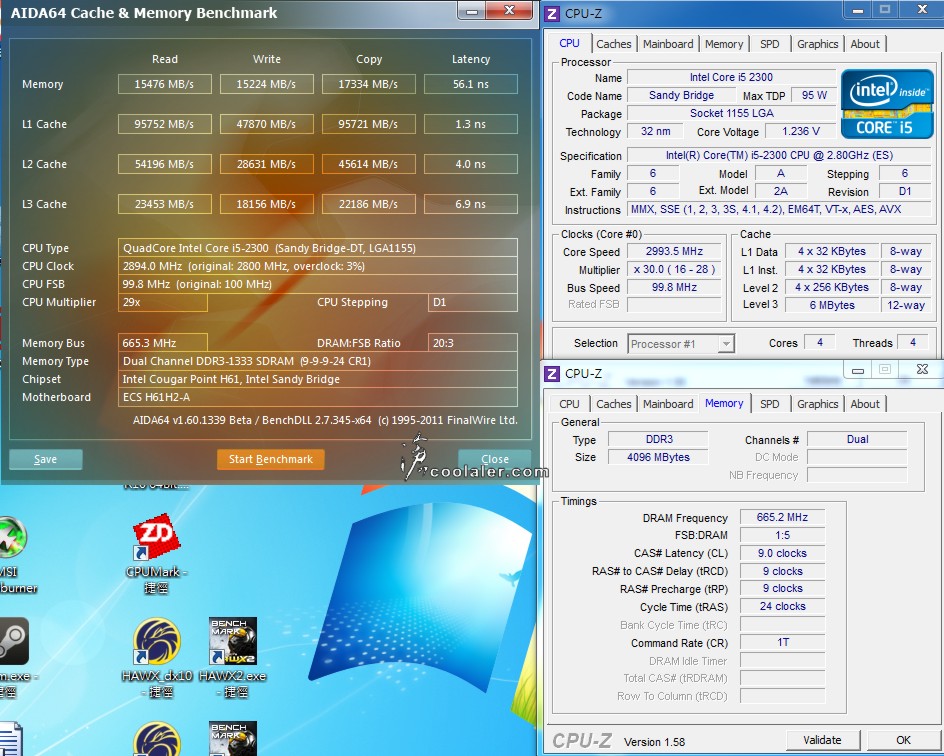Click the DRAM Frequency 665.2 MHz field
Image resolution: width=944 pixels, height=756 pixels.
pos(782,517)
